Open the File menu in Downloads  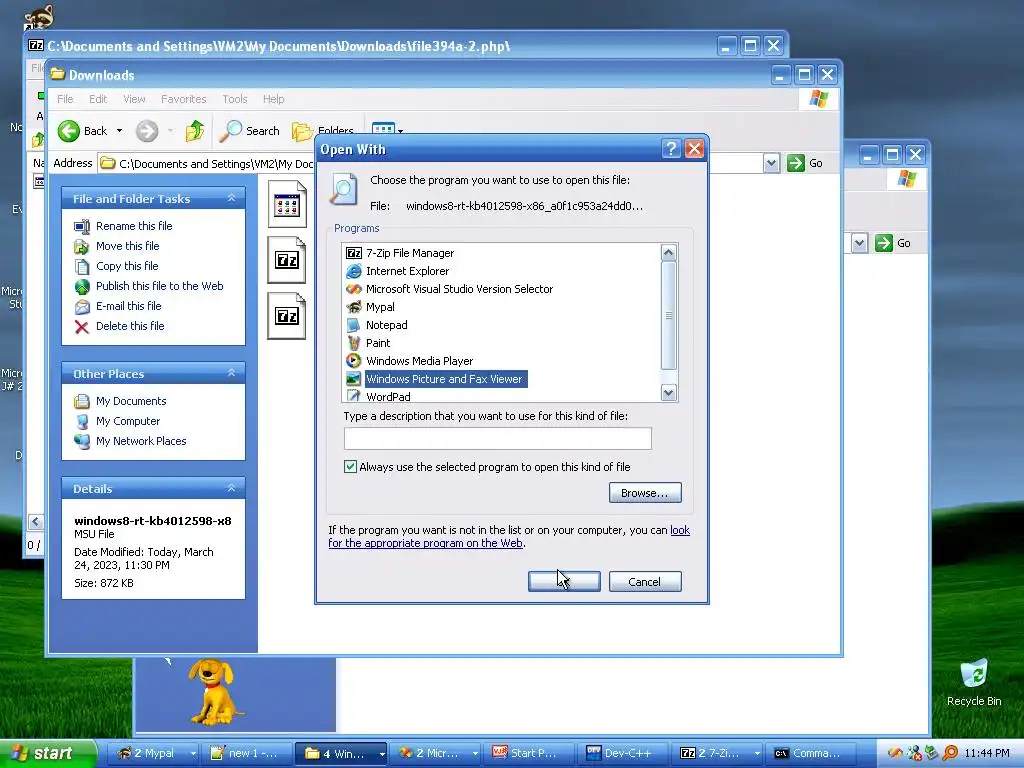pos(65,99)
